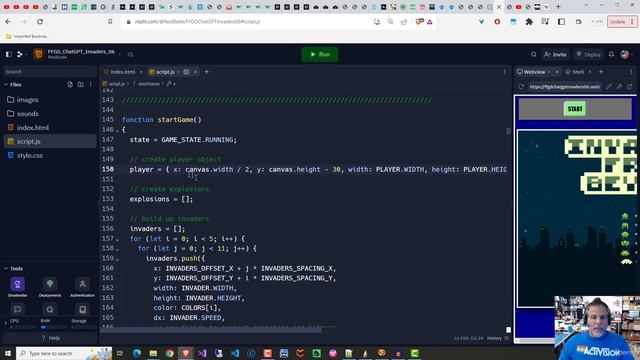This screenshot has width=640, height=360.
Task: Click the Webview URL field
Action: pos(564,87)
